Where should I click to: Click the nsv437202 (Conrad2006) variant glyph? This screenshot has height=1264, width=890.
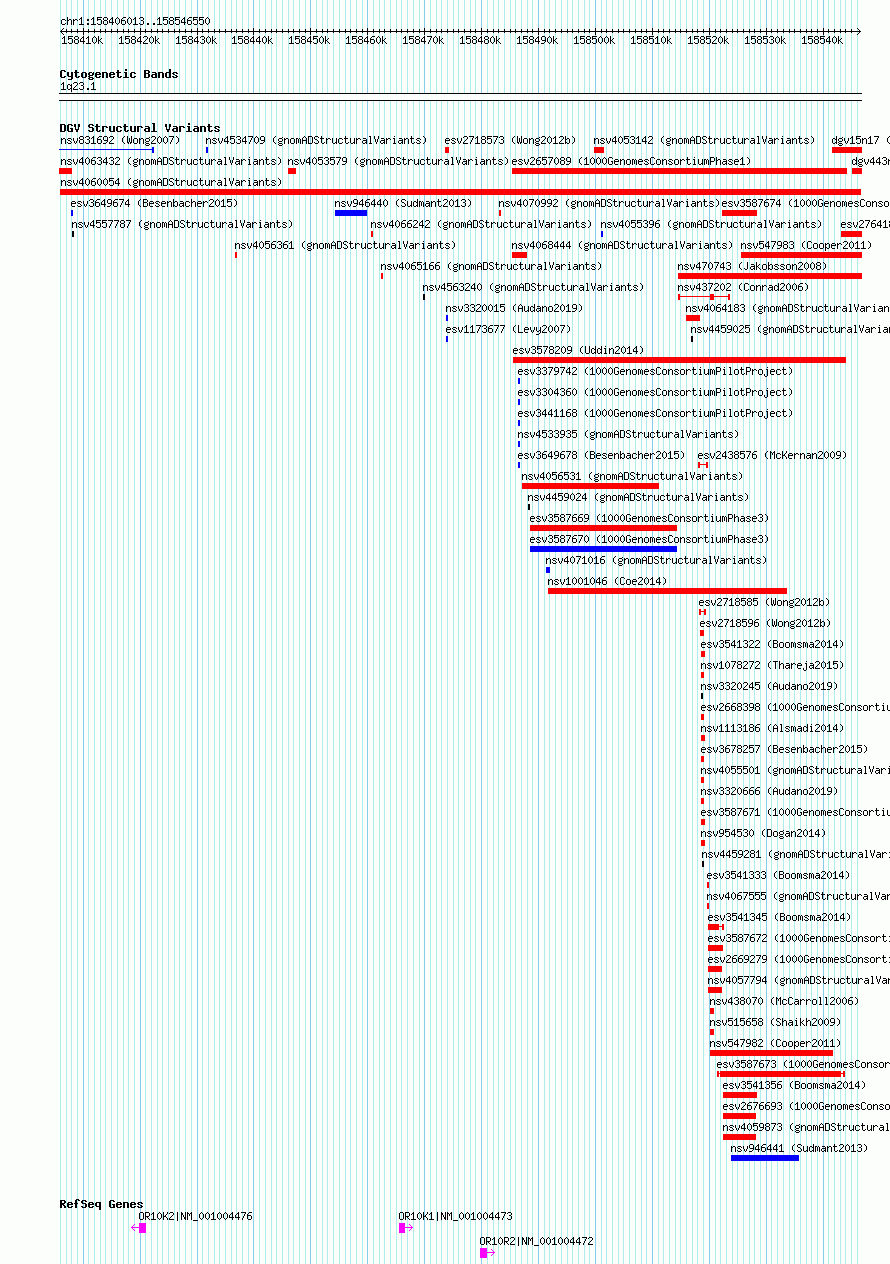(704, 297)
